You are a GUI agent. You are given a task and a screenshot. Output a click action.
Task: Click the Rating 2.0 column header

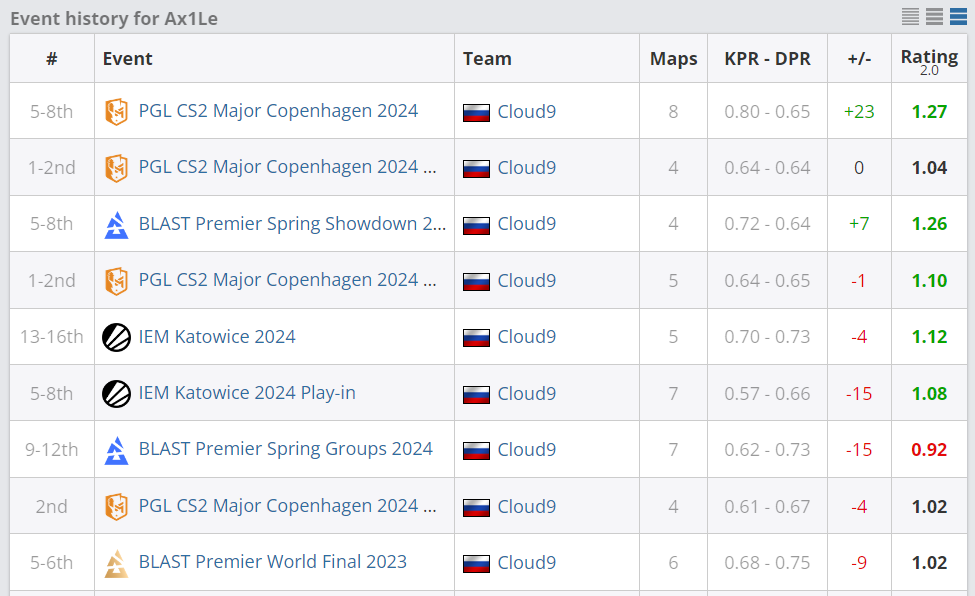pyautogui.click(x=929, y=61)
